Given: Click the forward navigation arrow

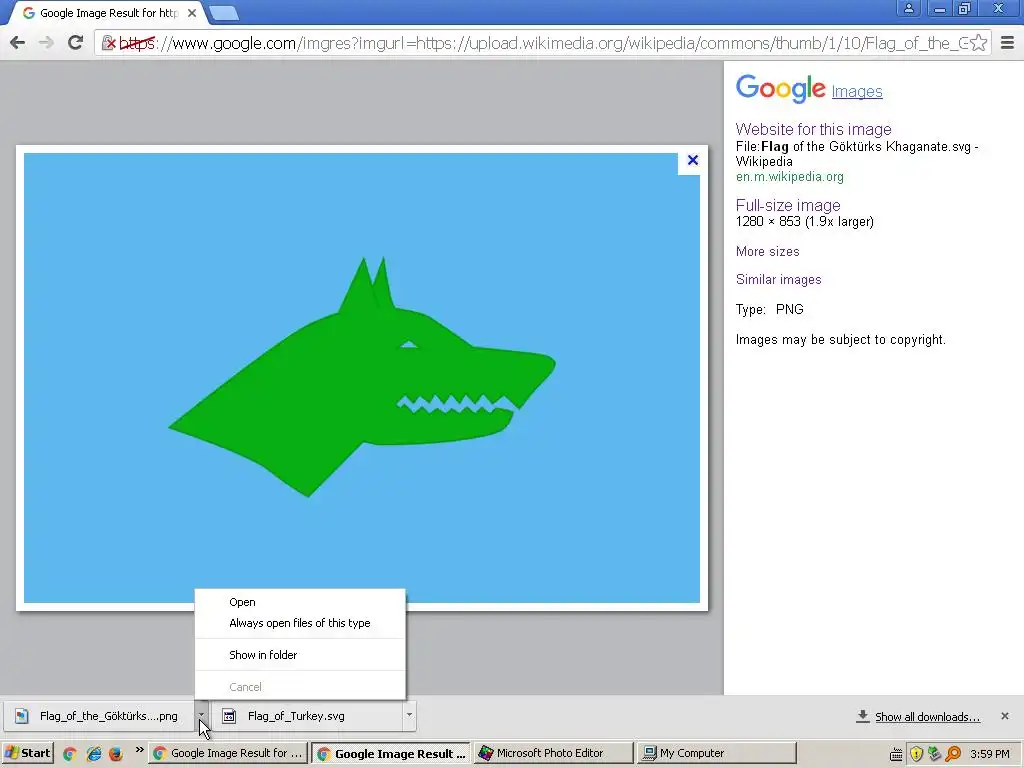Looking at the screenshot, I should [x=46, y=43].
